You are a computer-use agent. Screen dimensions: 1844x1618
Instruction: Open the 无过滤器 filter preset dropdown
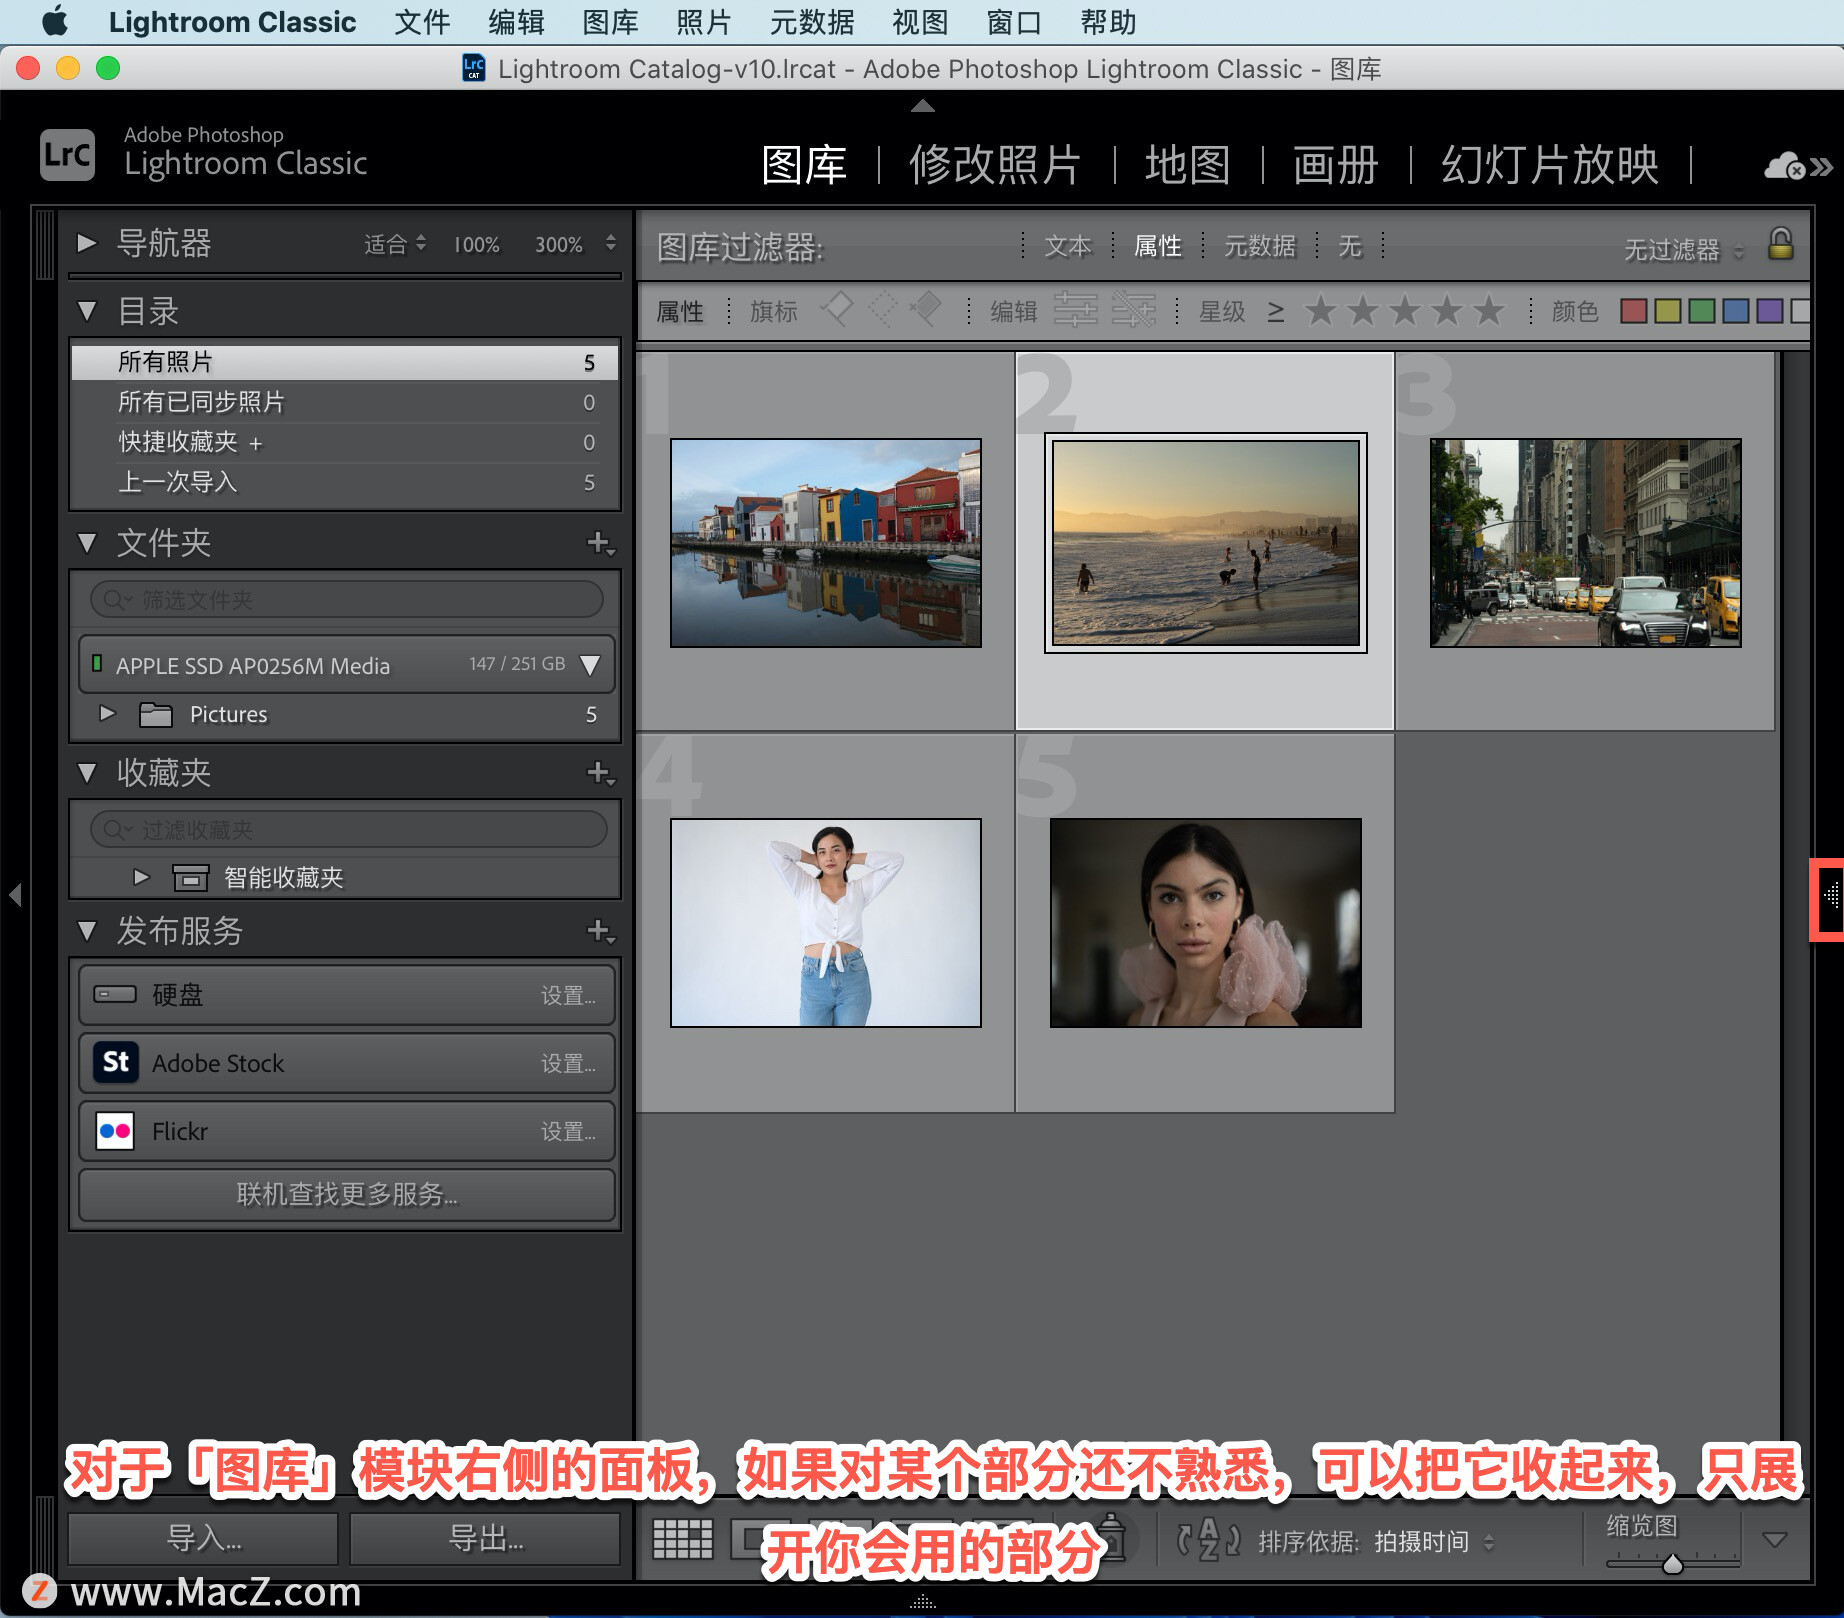1683,249
